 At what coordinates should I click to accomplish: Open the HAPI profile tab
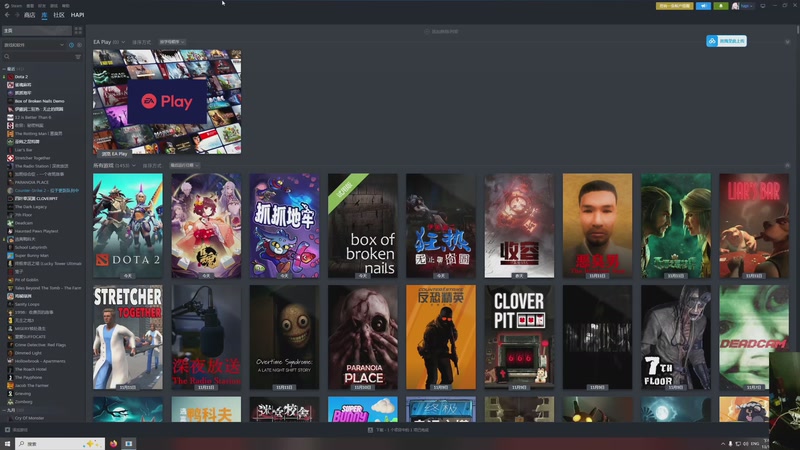click(x=78, y=15)
